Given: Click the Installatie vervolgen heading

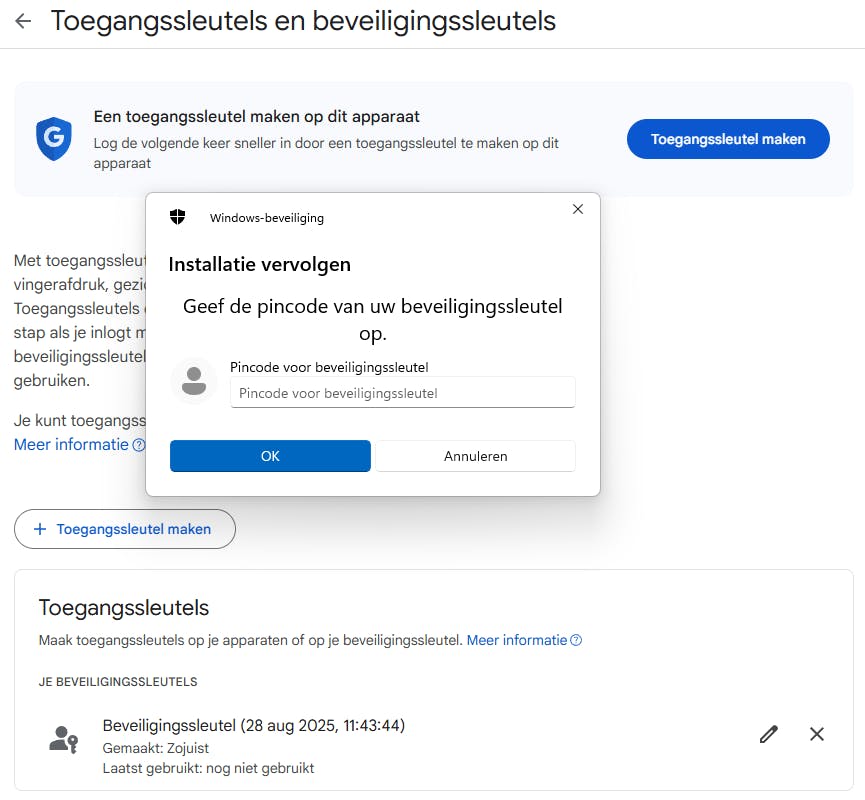Looking at the screenshot, I should 260,265.
